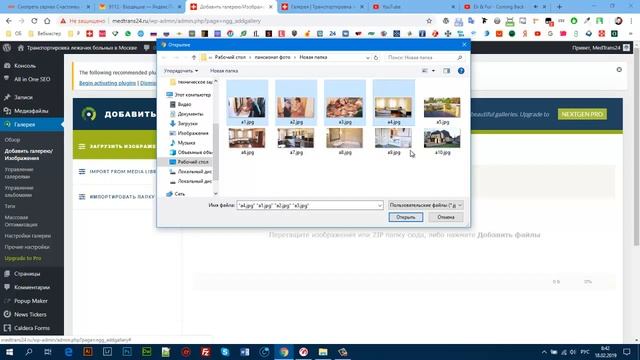Expand the address bar path history dropdown
This screenshot has height=360, width=640.
point(367,58)
